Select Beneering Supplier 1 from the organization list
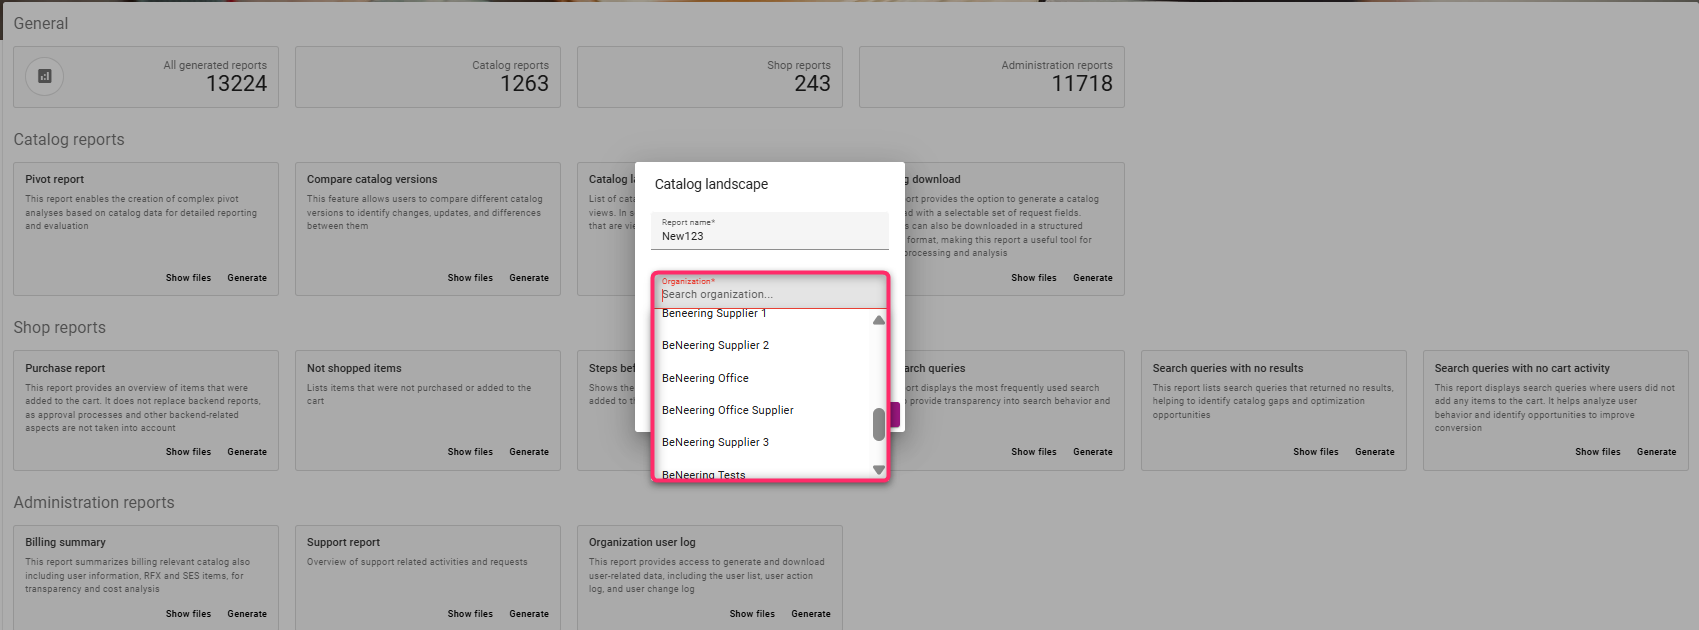 (x=714, y=314)
